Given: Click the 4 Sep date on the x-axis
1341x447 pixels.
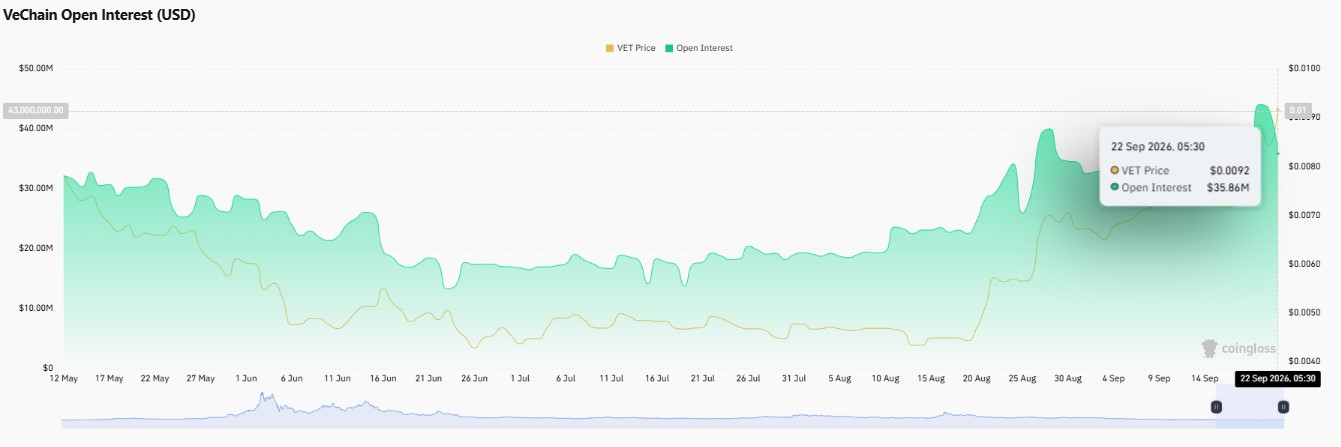Looking at the screenshot, I should point(1114,379).
